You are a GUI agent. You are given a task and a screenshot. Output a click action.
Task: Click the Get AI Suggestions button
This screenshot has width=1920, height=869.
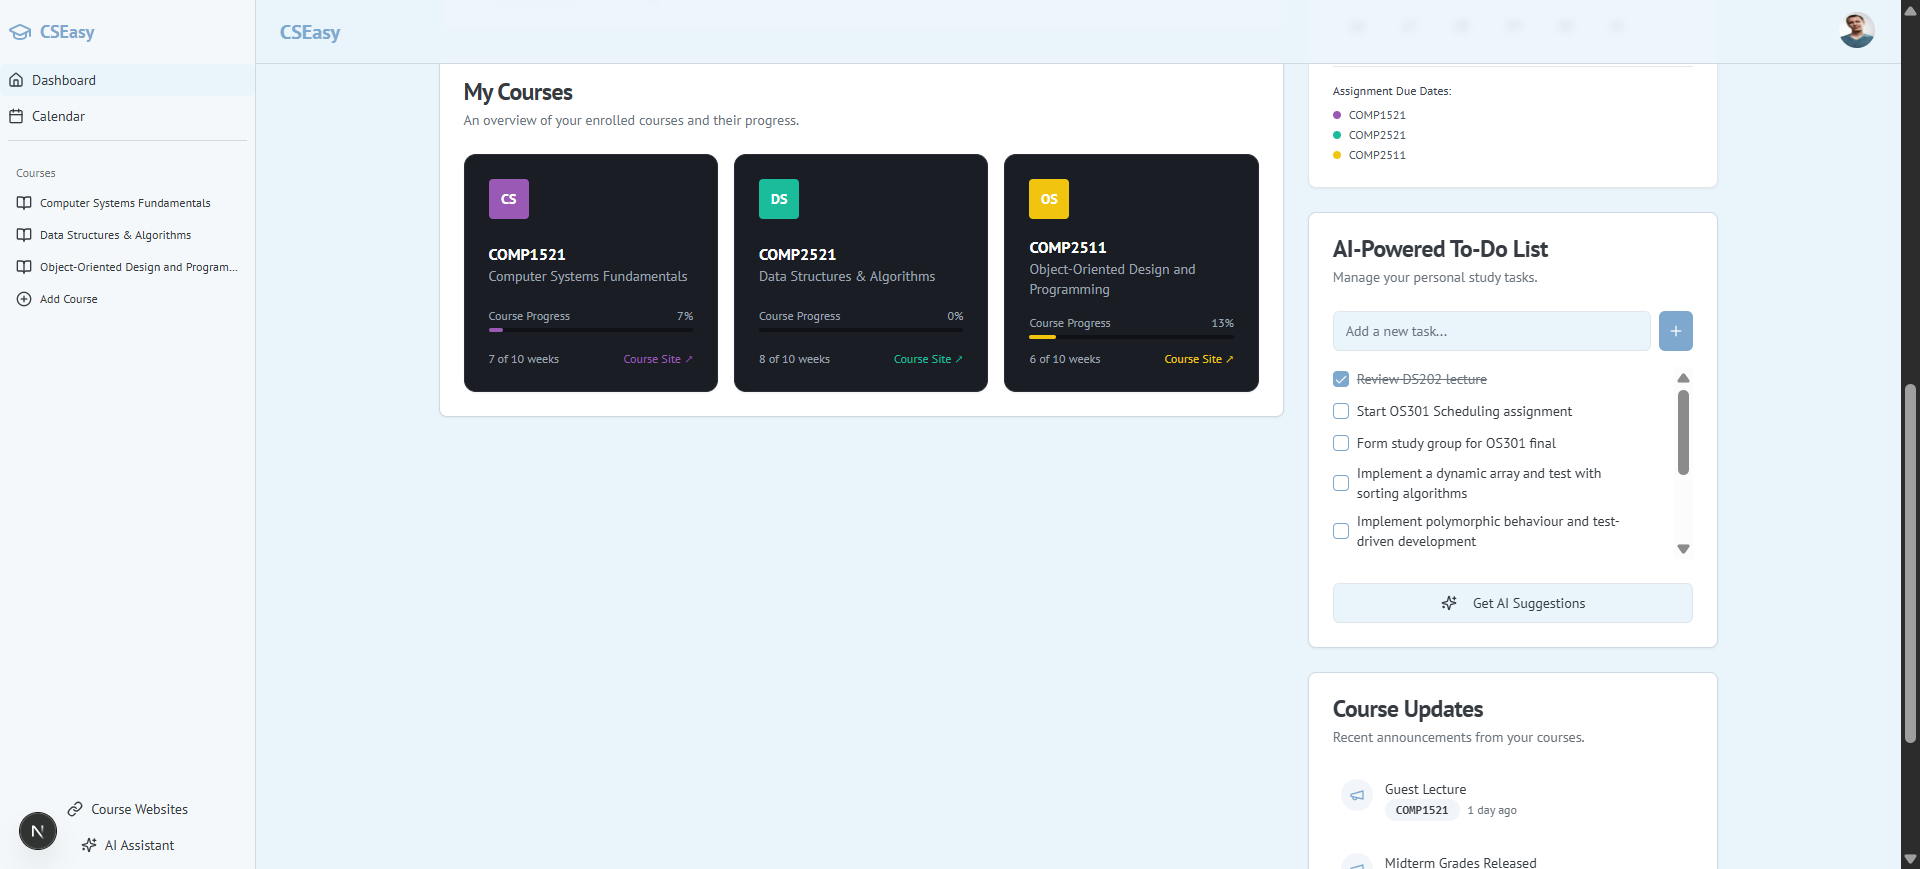click(1513, 603)
